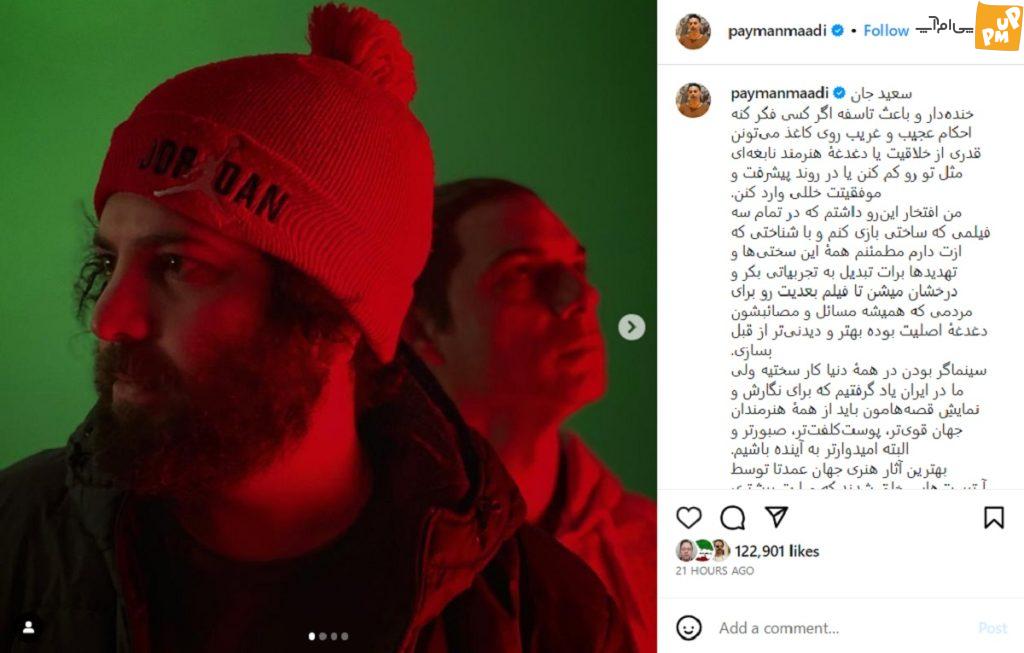
Task: Select second carousel dot indicator
Action: click(323, 636)
